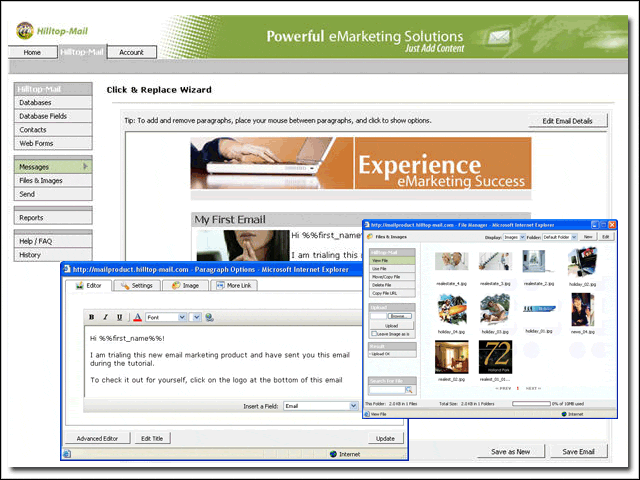Click the IE icon in File Manager title bar
640x480 pixels.
tap(367, 224)
